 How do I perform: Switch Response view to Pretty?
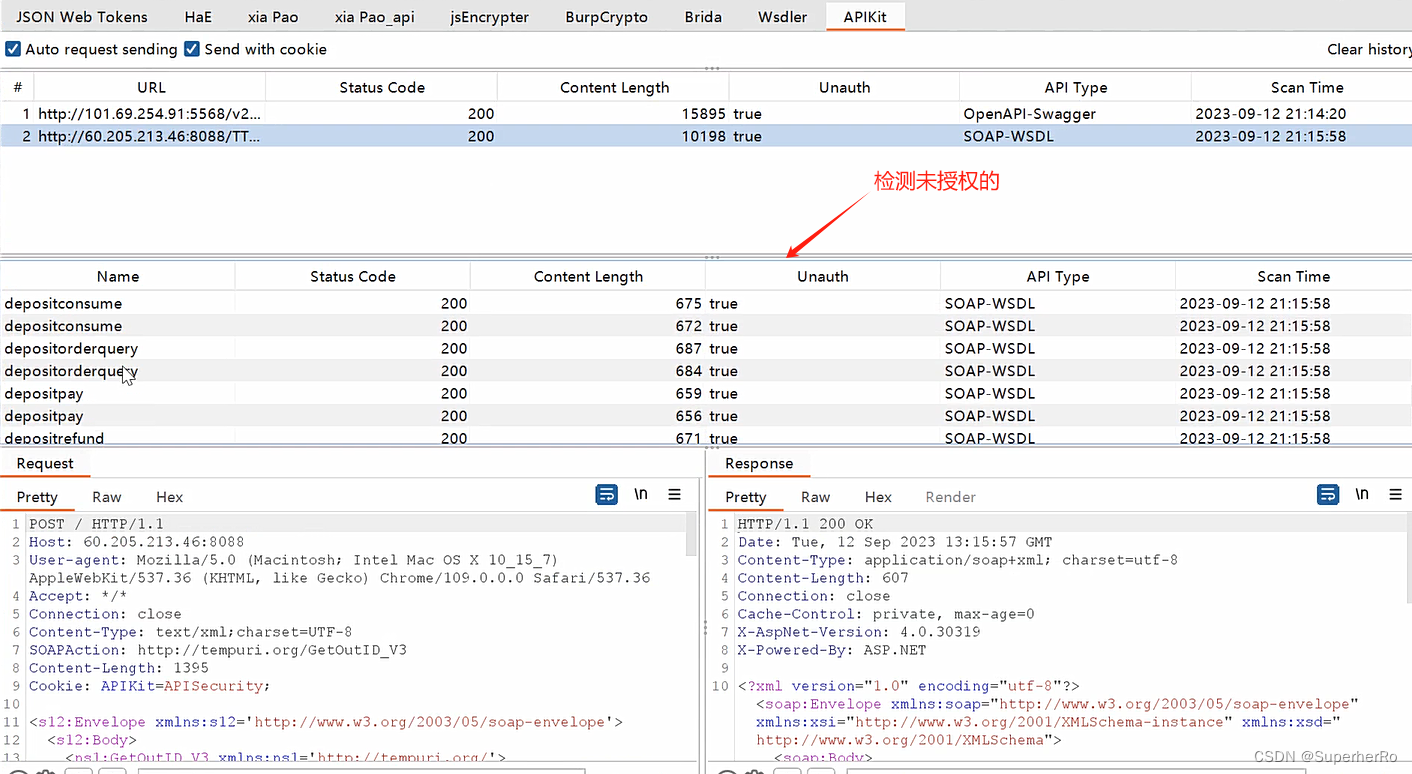tap(746, 497)
